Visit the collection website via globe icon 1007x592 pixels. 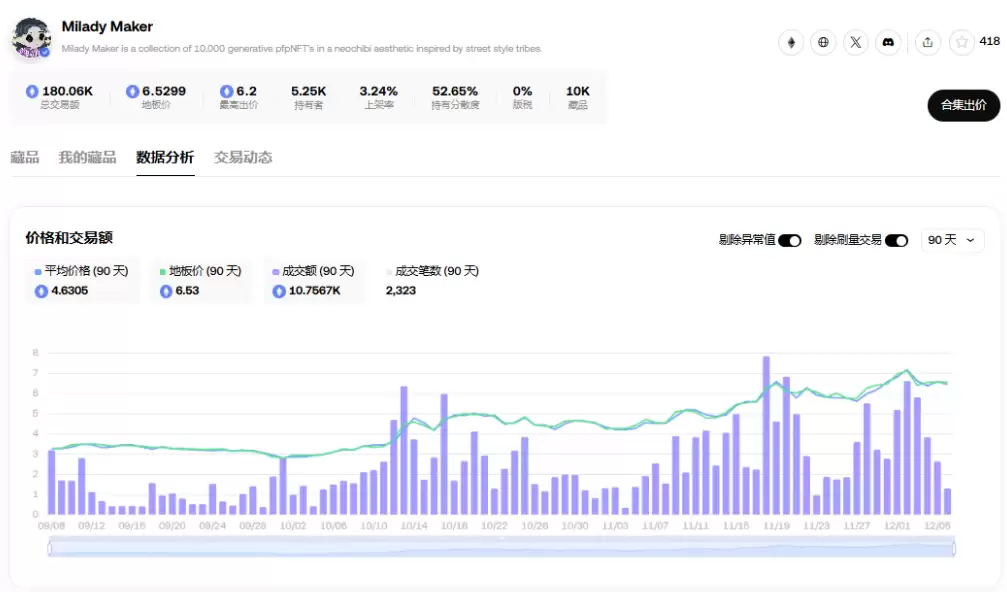823,43
